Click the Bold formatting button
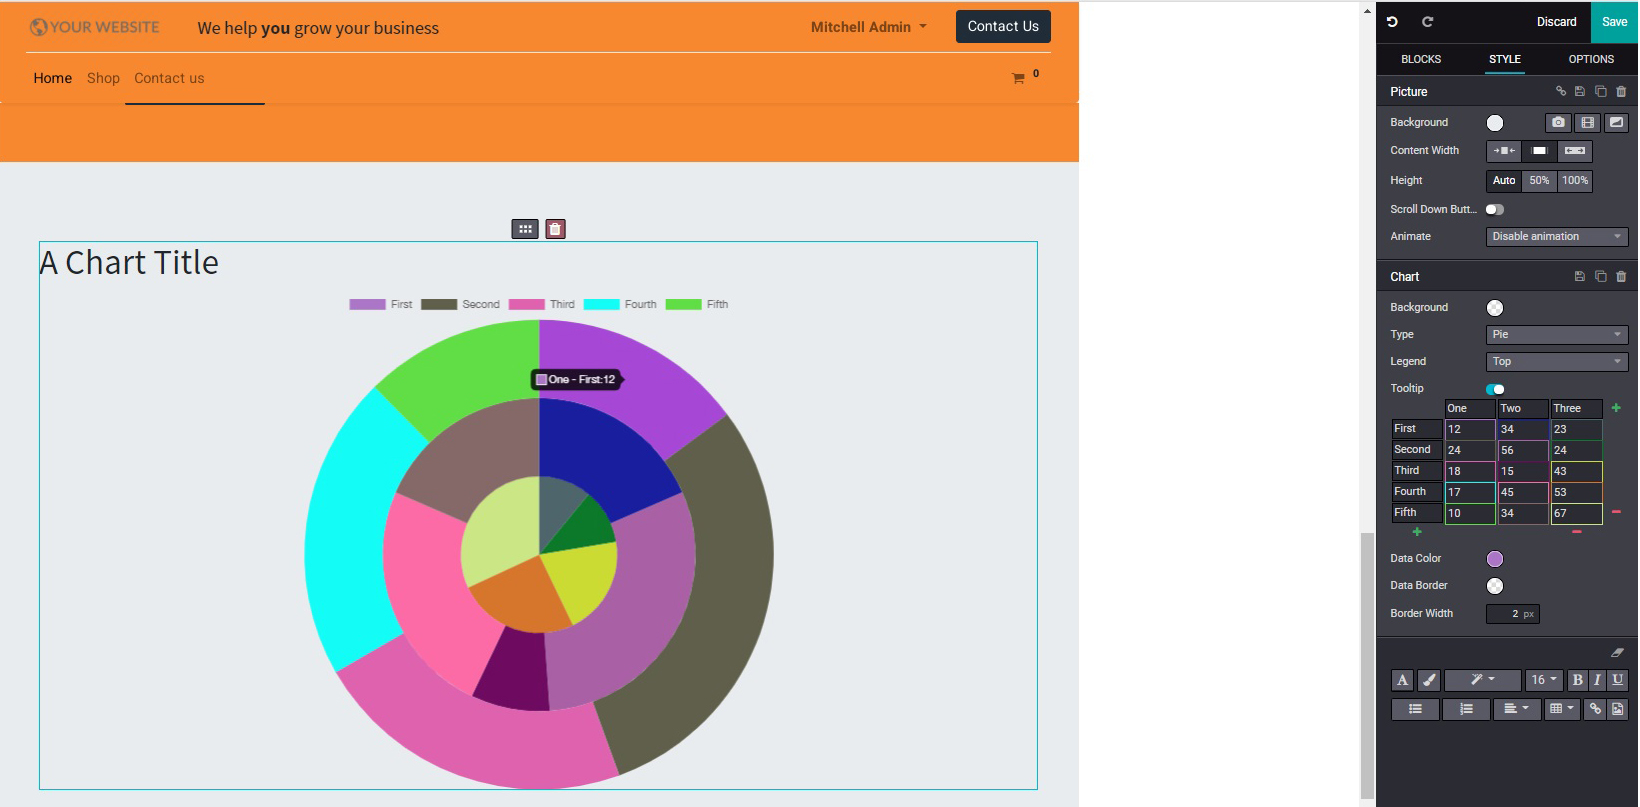 pyautogui.click(x=1577, y=680)
